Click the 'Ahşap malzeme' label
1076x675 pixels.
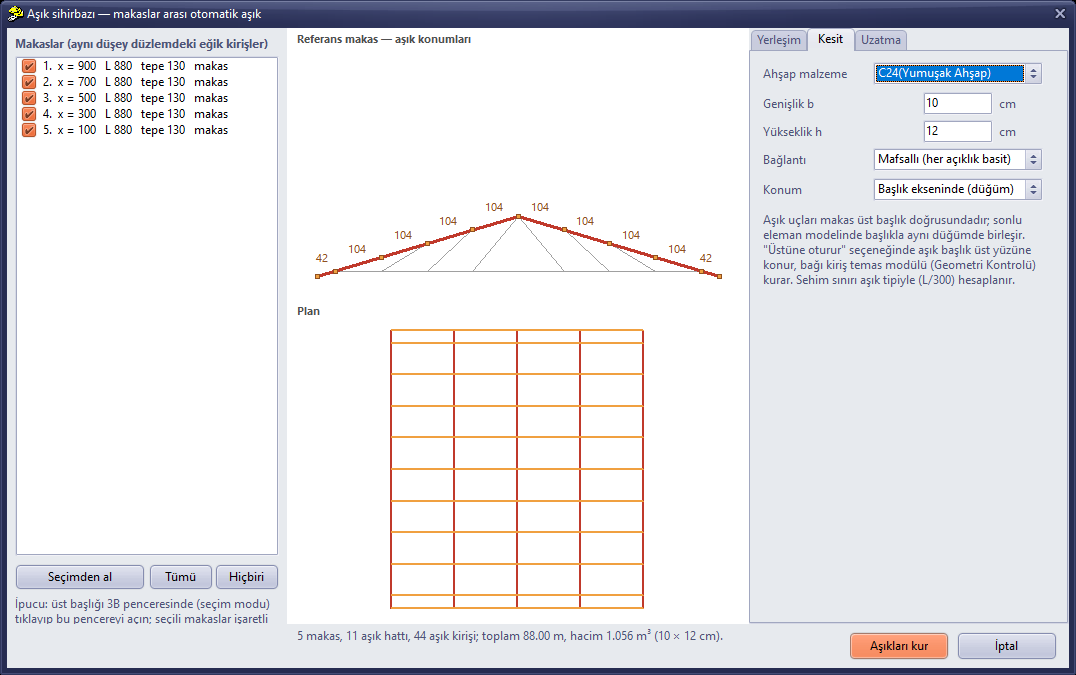point(805,74)
